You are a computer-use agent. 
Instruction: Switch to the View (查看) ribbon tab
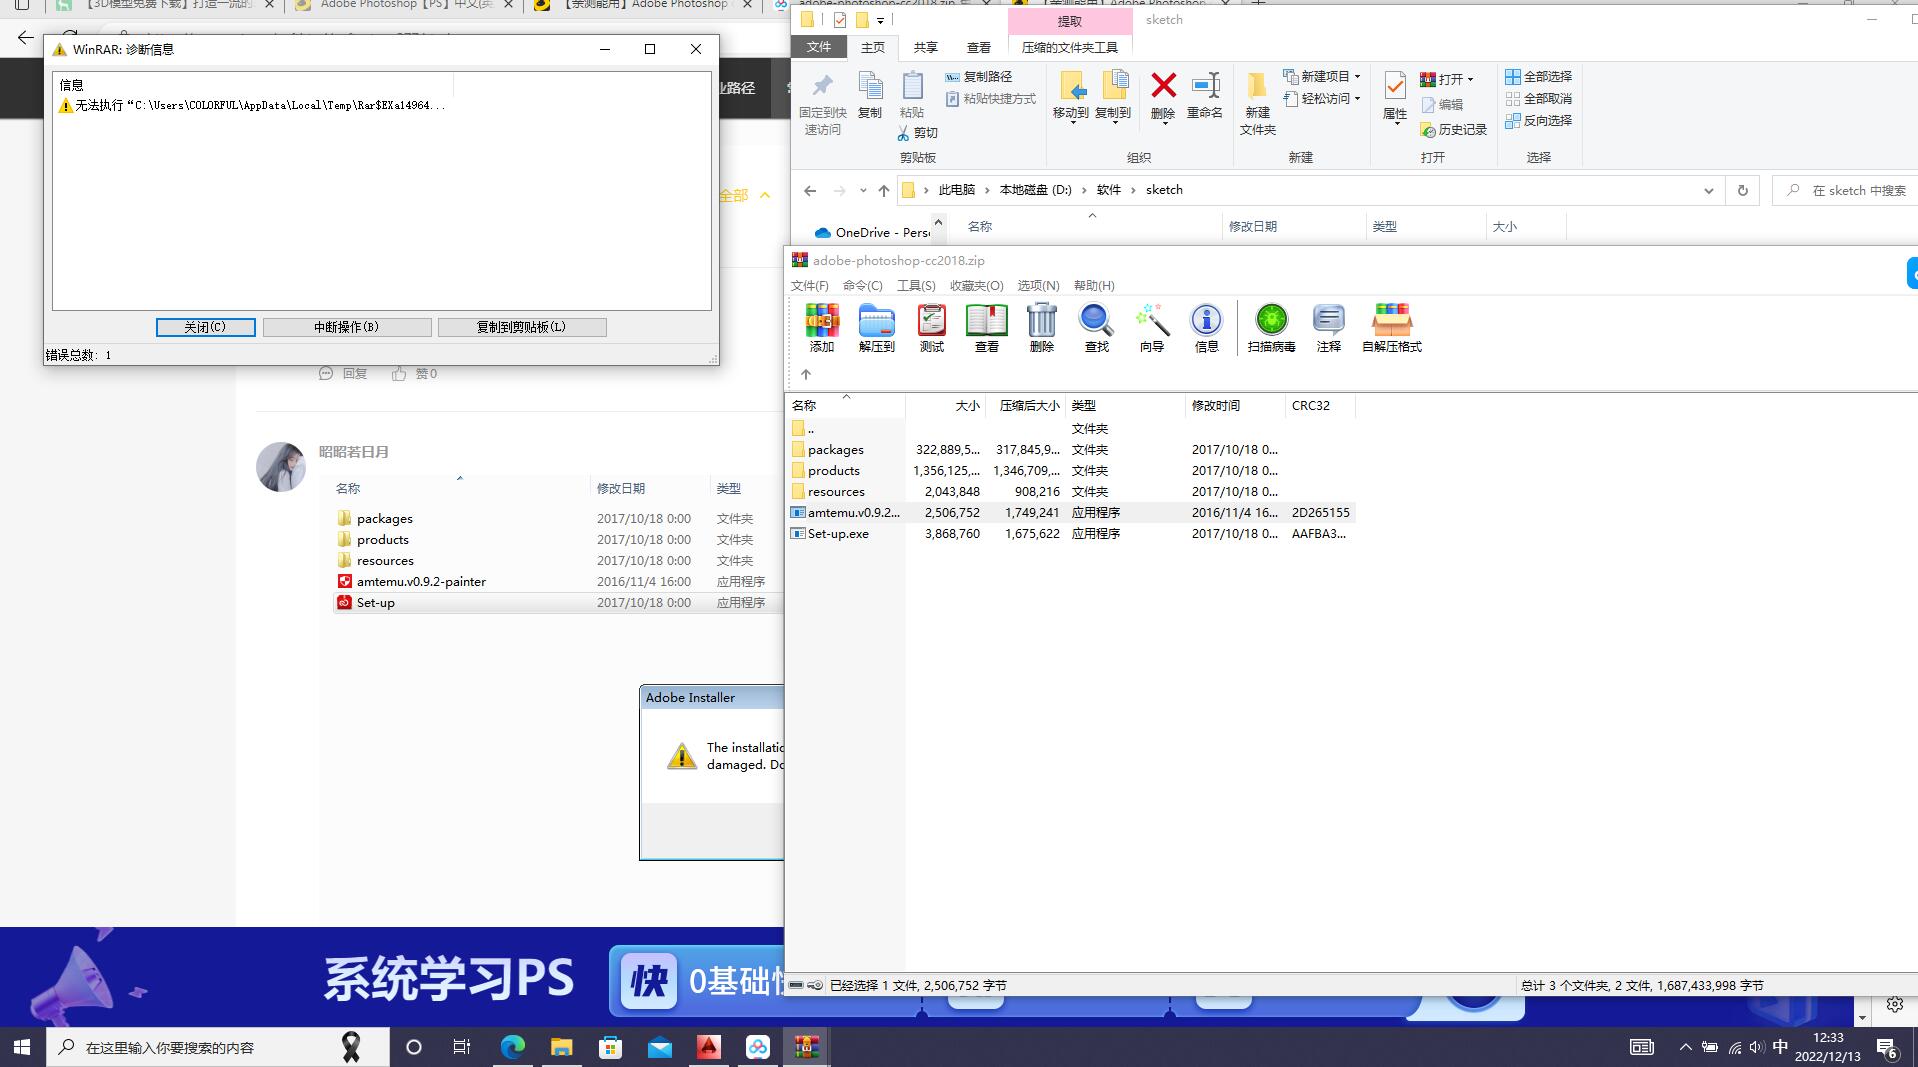point(978,47)
